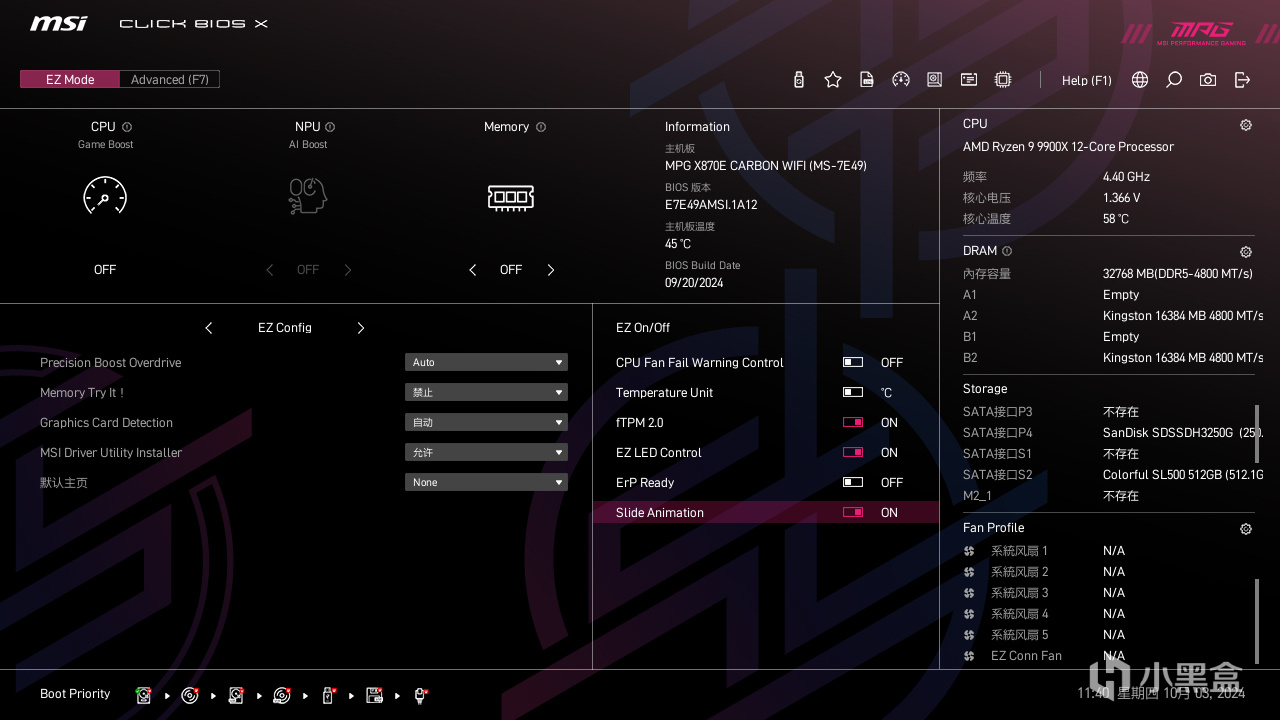The image size is (1280, 720).
Task: Click the exit door icon
Action: [x=1242, y=80]
